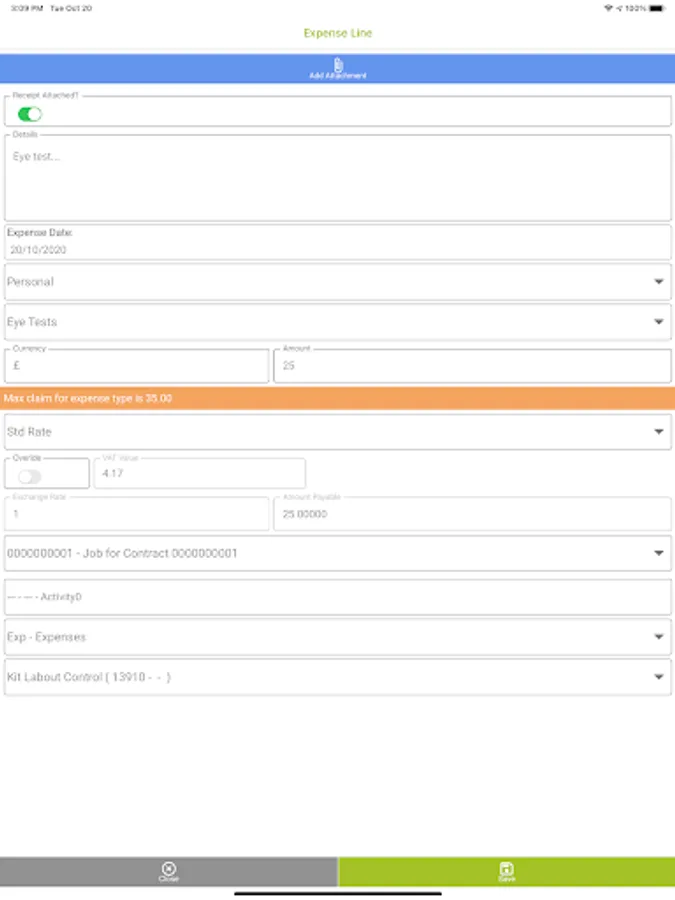Open the Std Rate VAT dropdown
This screenshot has height=900, width=675.
click(x=337, y=432)
